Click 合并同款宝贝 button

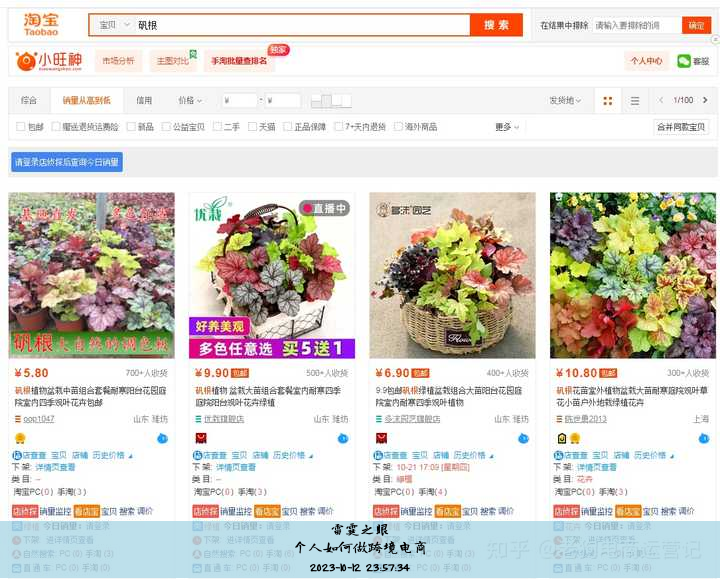tap(681, 127)
